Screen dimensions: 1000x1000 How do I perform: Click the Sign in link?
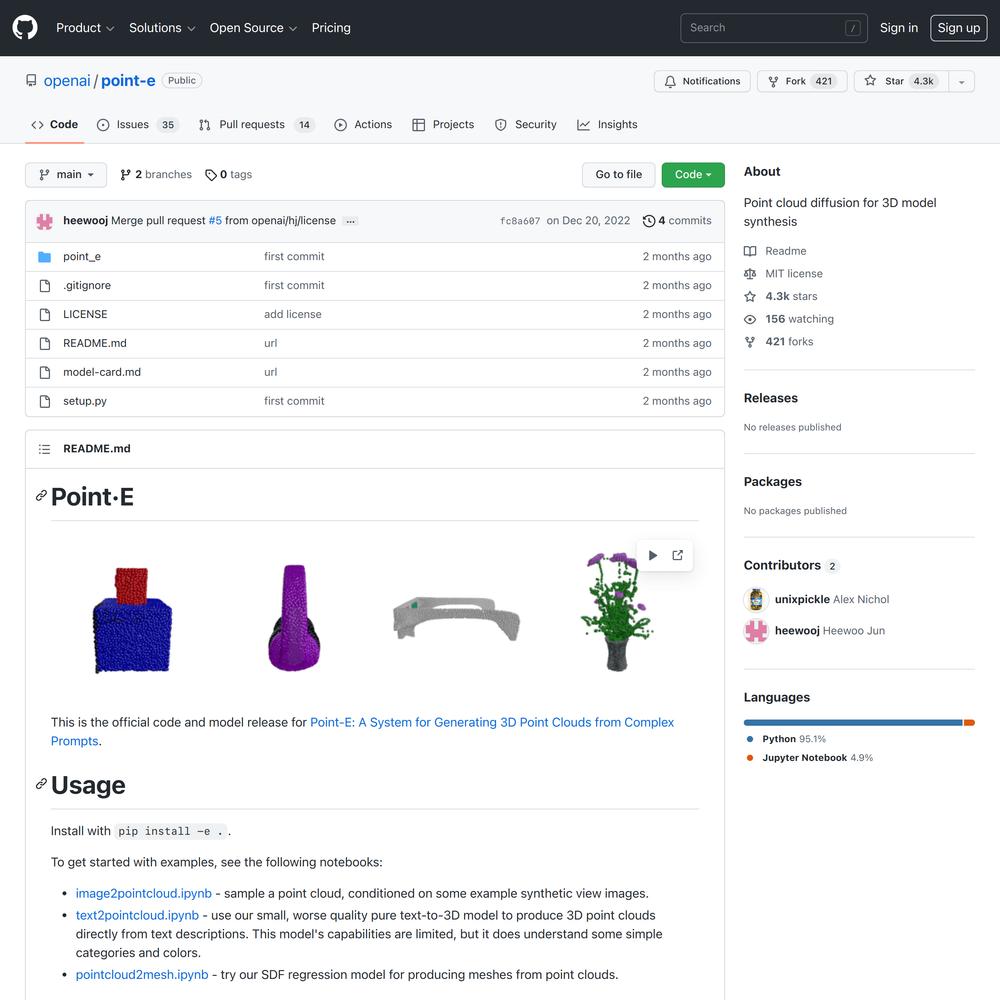pos(899,28)
